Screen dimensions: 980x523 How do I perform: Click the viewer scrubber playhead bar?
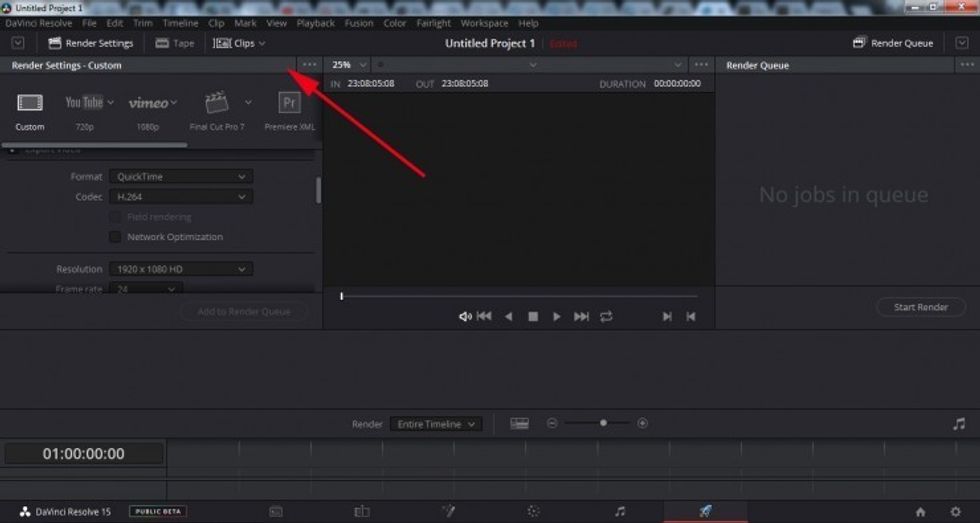click(x=341, y=296)
